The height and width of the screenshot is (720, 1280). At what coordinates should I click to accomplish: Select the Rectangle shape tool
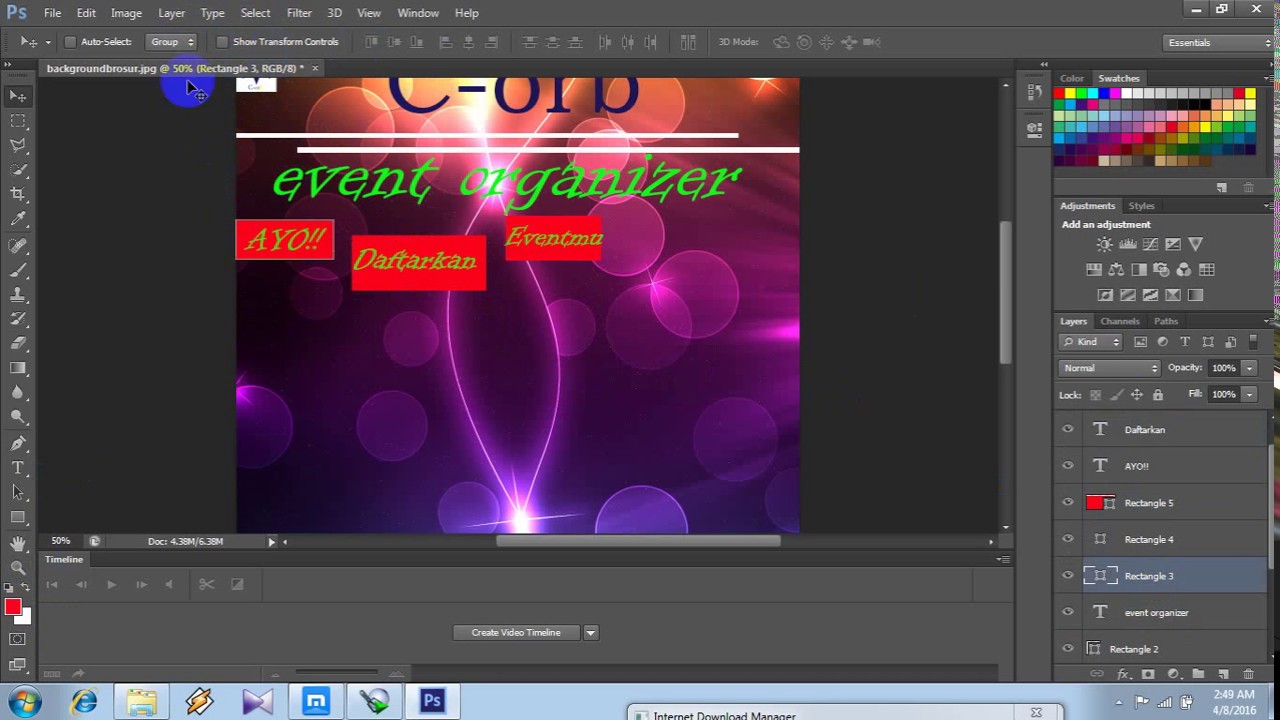(18, 517)
